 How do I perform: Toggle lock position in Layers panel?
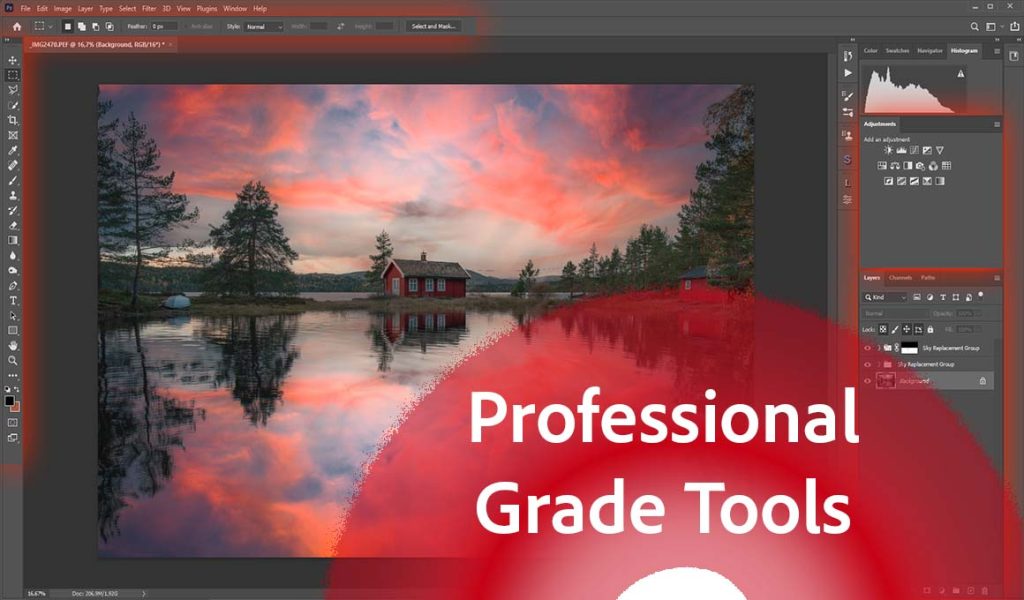click(906, 330)
